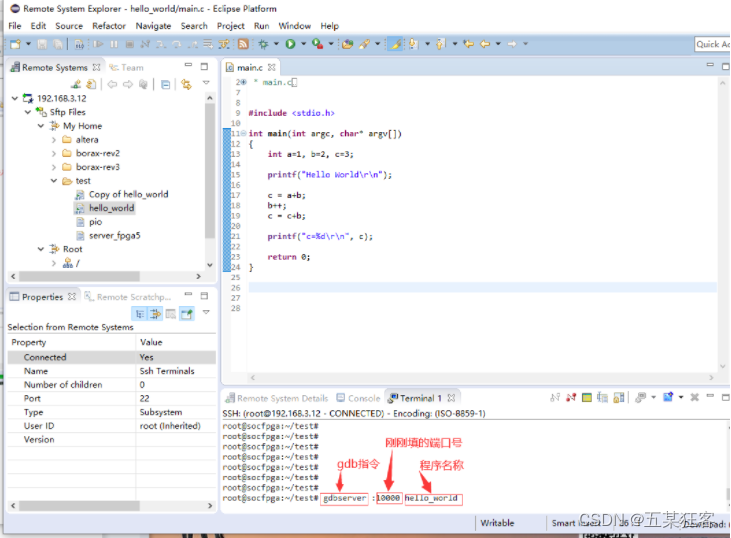731x538 pixels.
Task: Open the Remote Systems view menu triangle
Action: tap(206, 83)
